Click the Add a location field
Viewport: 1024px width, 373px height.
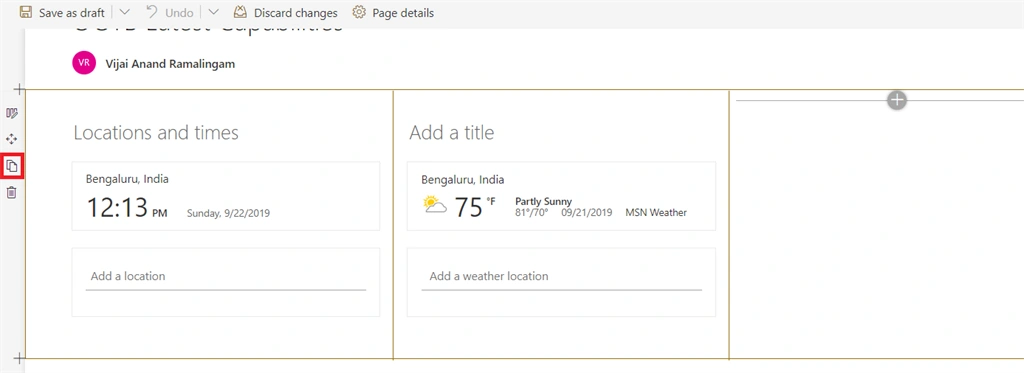(226, 276)
